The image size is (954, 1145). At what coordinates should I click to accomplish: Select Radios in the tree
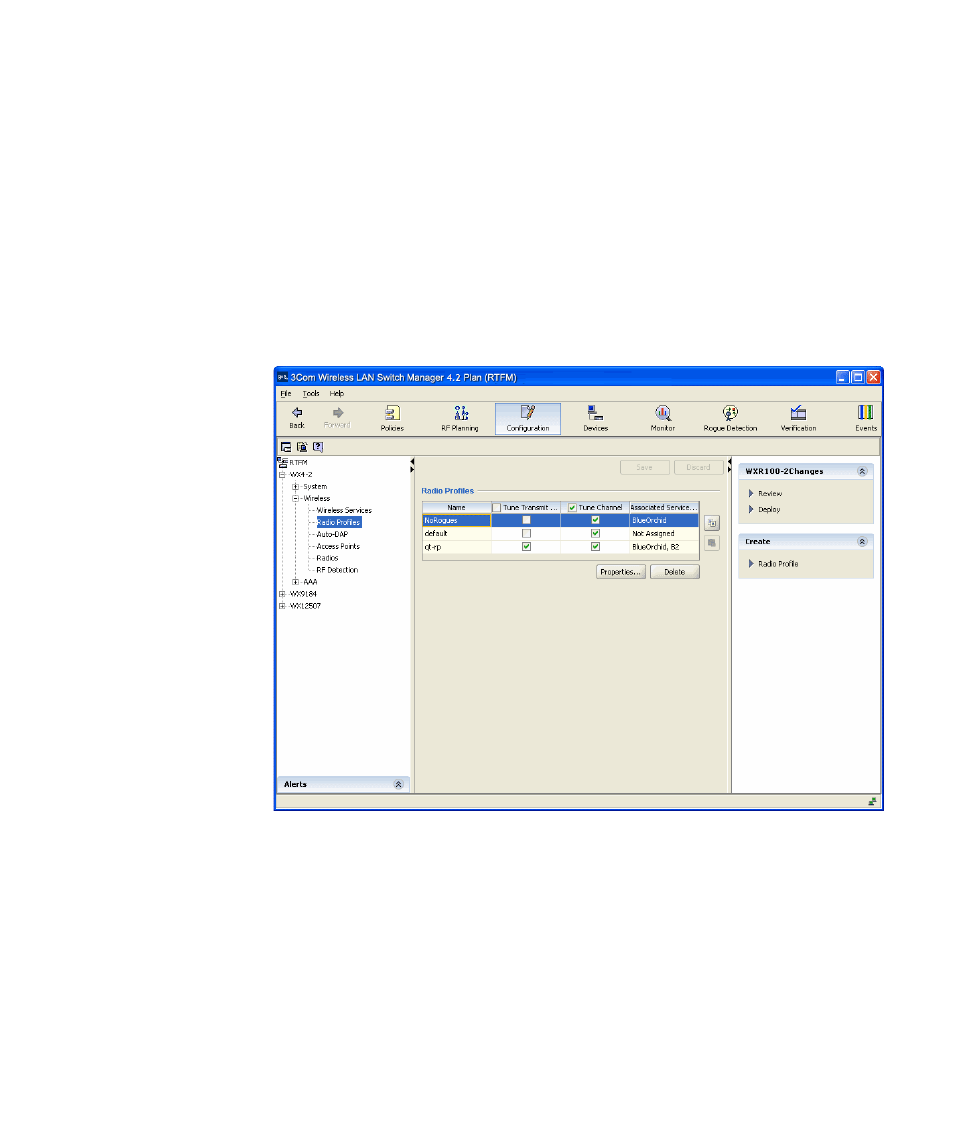(327, 558)
